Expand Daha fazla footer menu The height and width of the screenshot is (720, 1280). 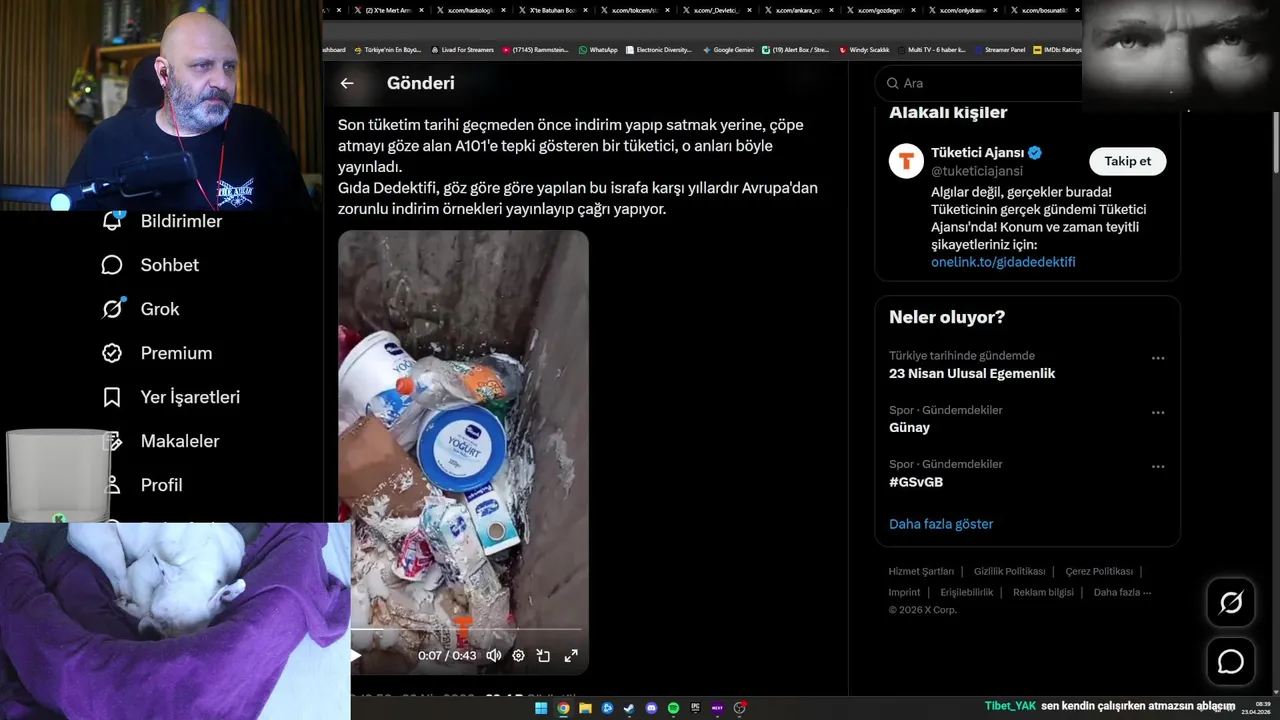pyautogui.click(x=1122, y=592)
